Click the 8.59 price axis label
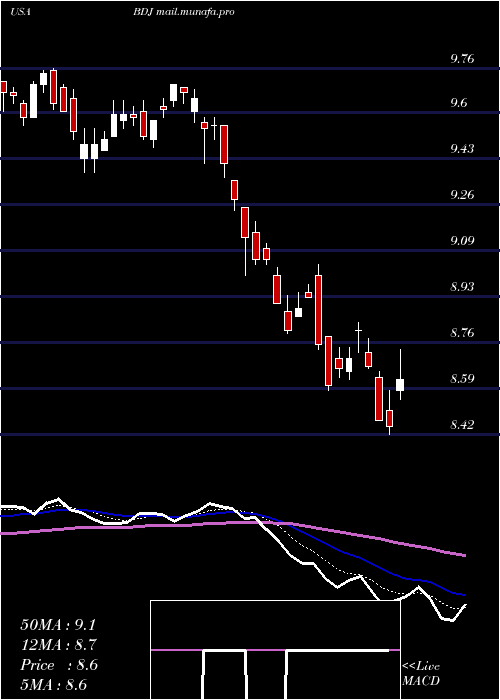 (462, 379)
